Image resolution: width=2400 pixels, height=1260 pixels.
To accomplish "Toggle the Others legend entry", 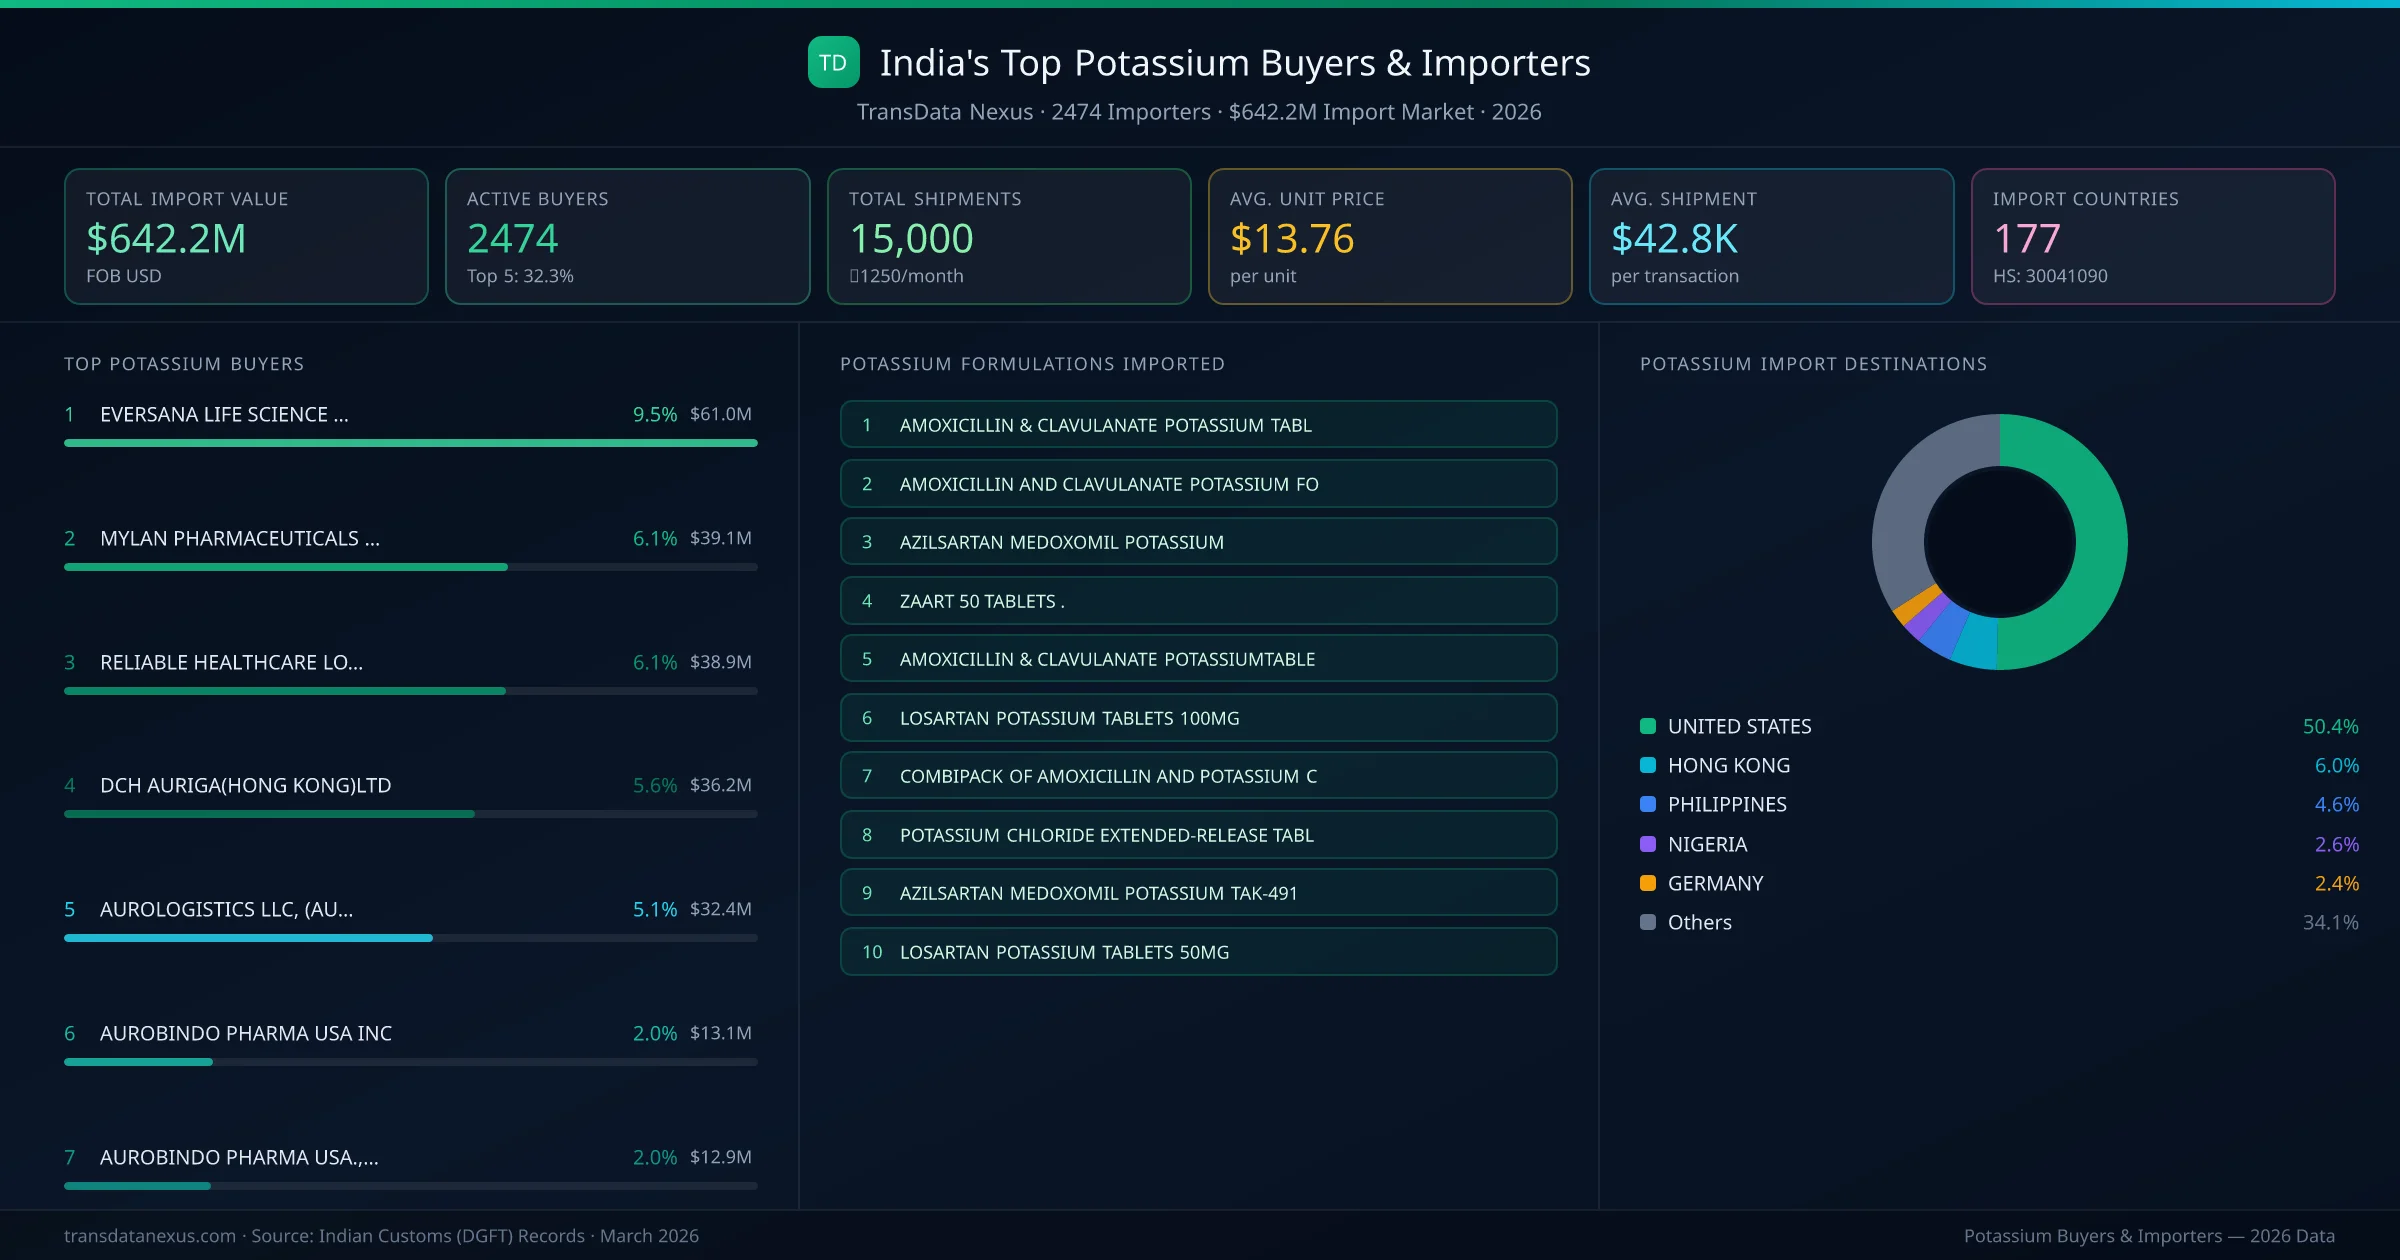I will pos(1698,922).
